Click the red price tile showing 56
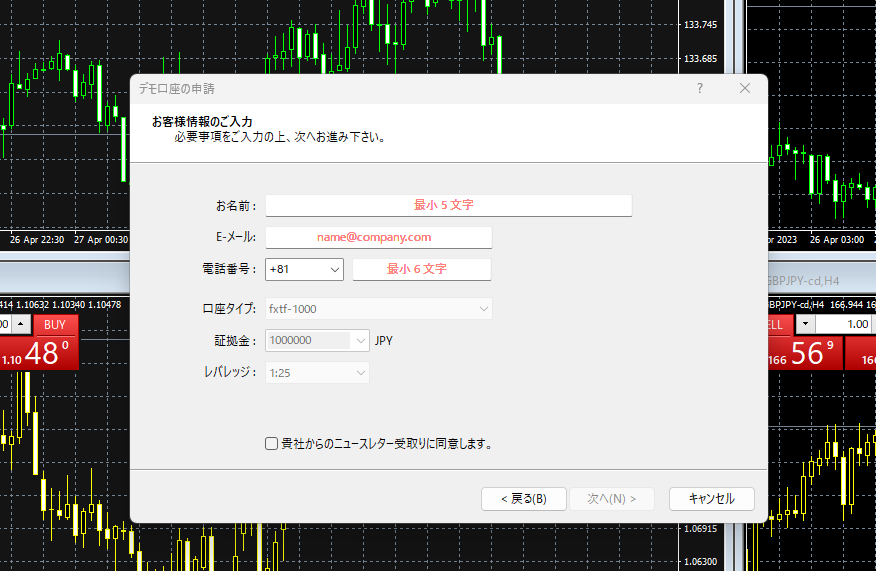 [805, 353]
